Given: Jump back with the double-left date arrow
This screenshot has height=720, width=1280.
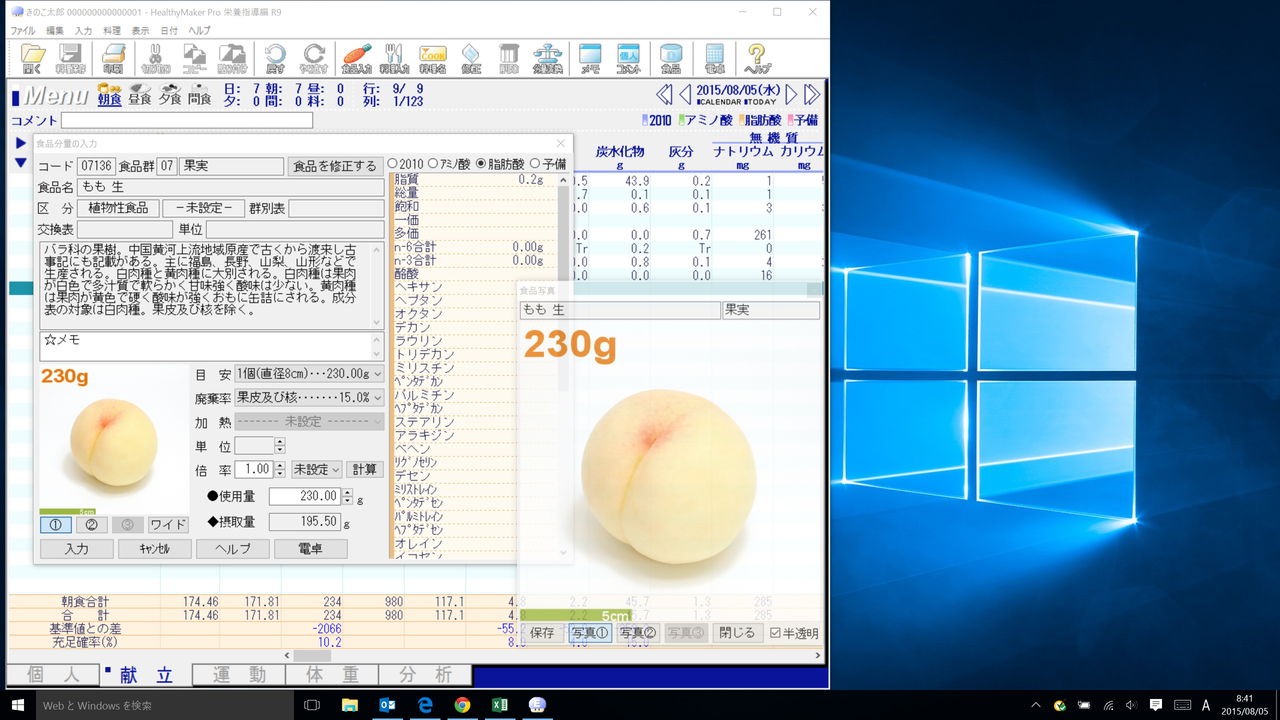Looking at the screenshot, I should pyautogui.click(x=664, y=95).
